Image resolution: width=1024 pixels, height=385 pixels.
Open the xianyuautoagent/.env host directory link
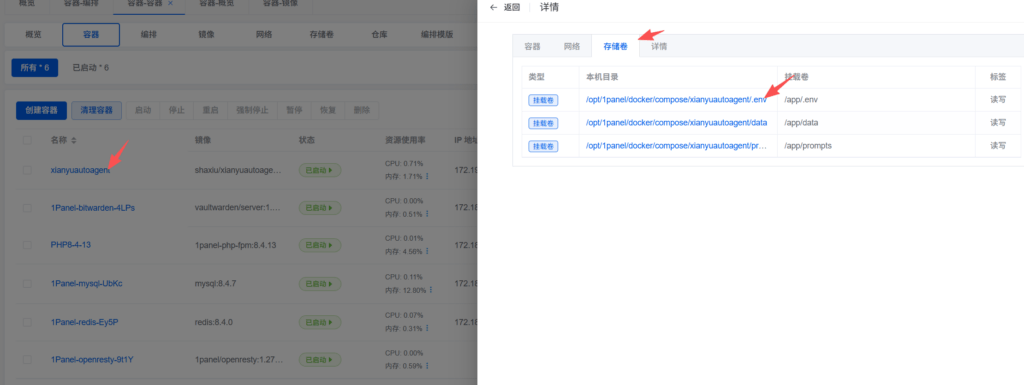(677, 100)
